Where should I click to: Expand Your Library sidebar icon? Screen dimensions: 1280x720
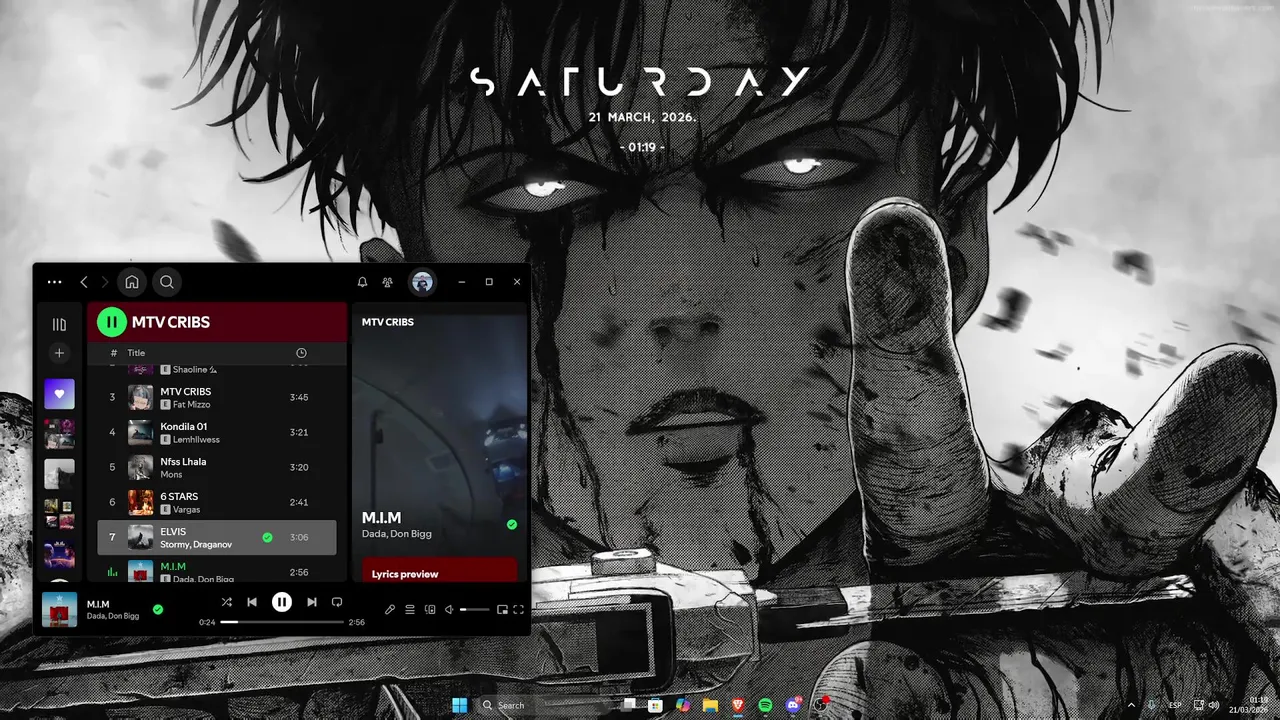coord(59,324)
